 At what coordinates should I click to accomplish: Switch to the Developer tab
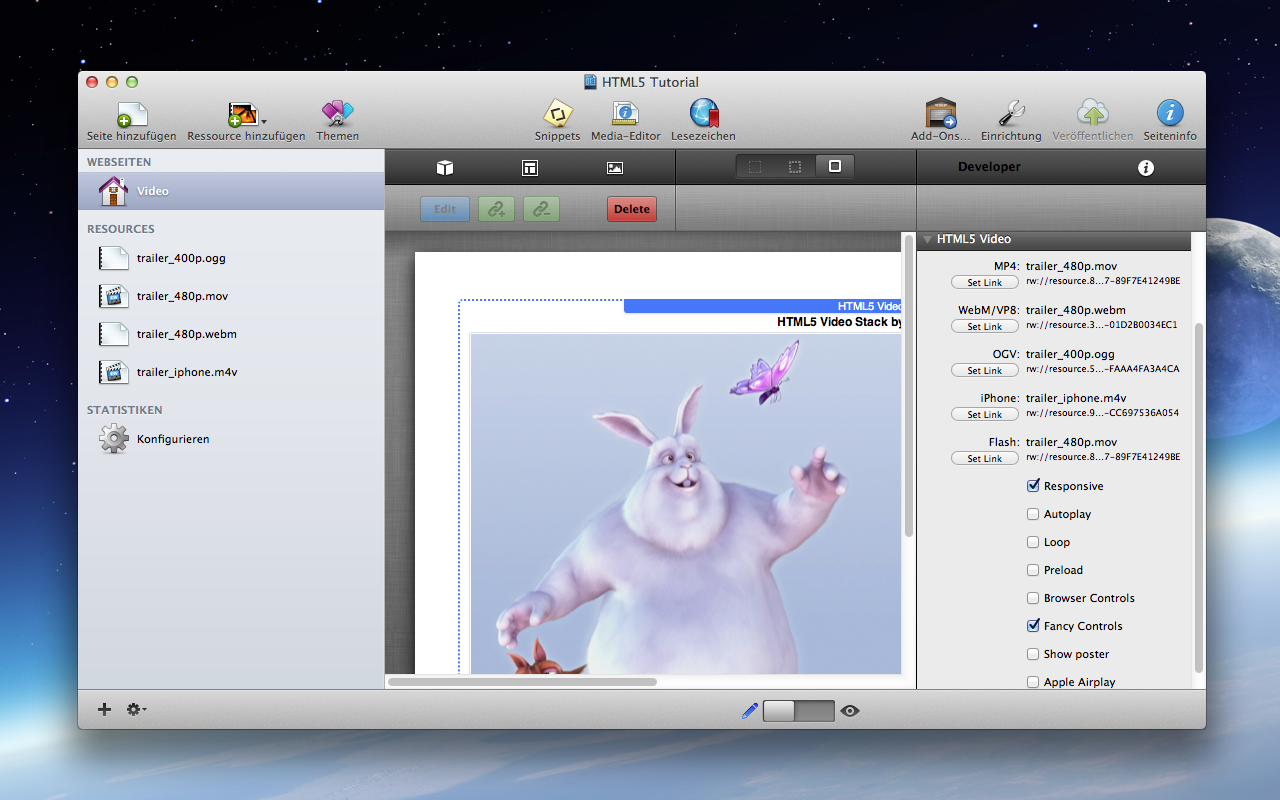[x=989, y=167]
